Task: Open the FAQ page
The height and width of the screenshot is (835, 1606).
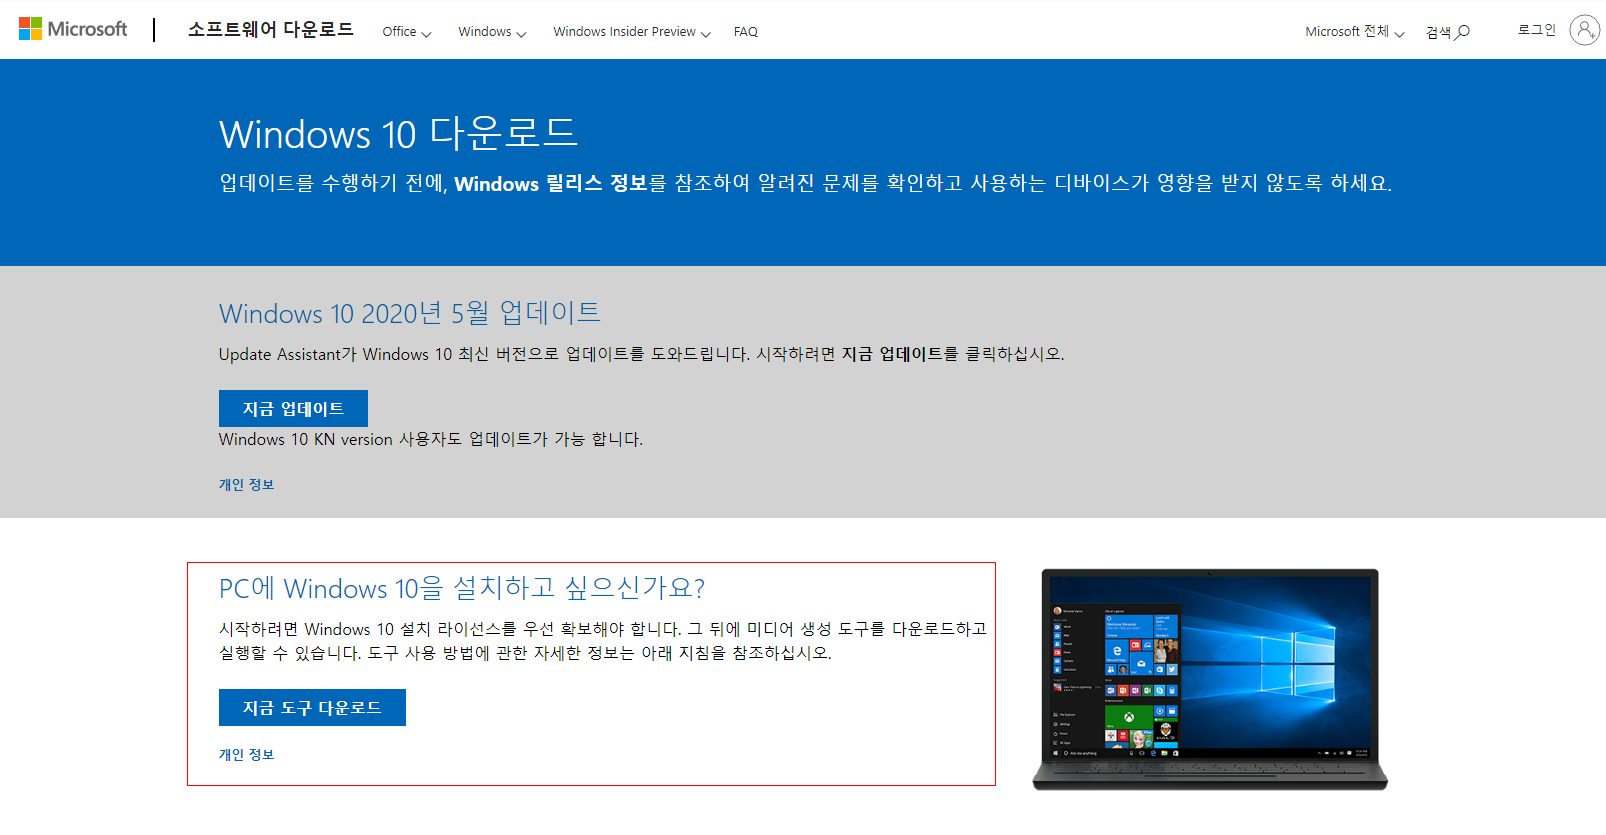Action: tap(746, 32)
